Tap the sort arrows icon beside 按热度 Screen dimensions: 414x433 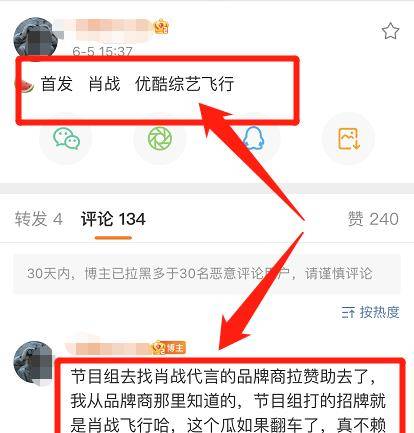(348, 313)
